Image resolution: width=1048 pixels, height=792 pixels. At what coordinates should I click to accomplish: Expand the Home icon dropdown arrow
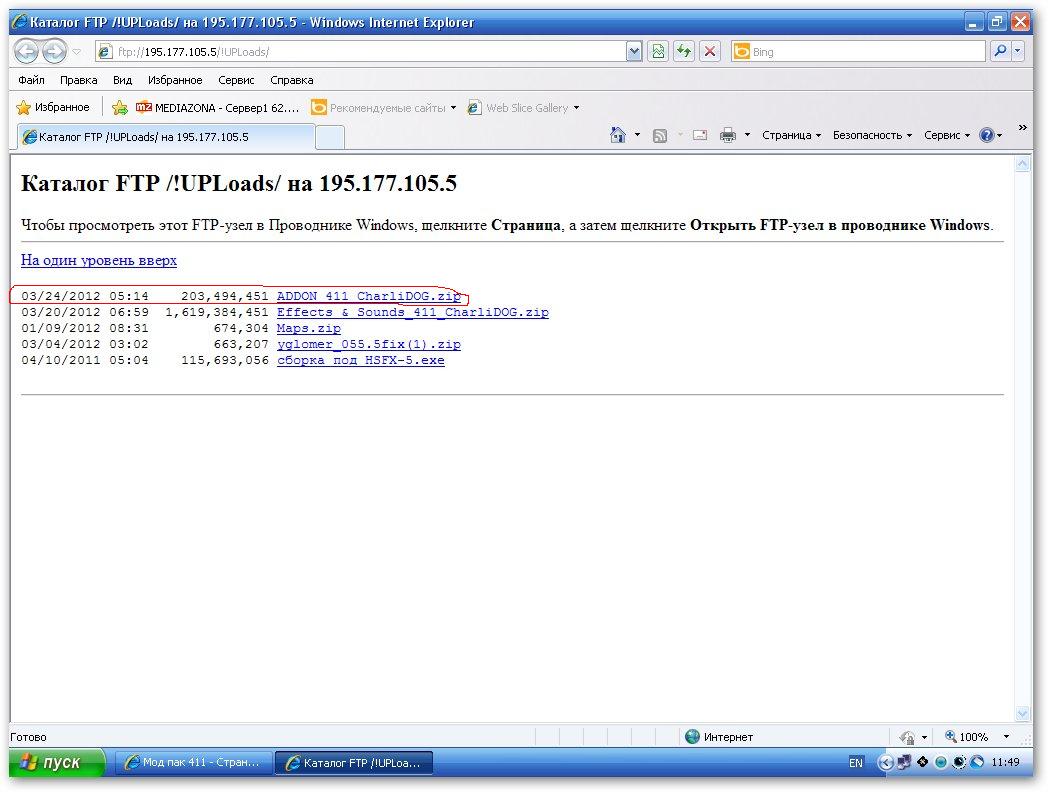[637, 135]
